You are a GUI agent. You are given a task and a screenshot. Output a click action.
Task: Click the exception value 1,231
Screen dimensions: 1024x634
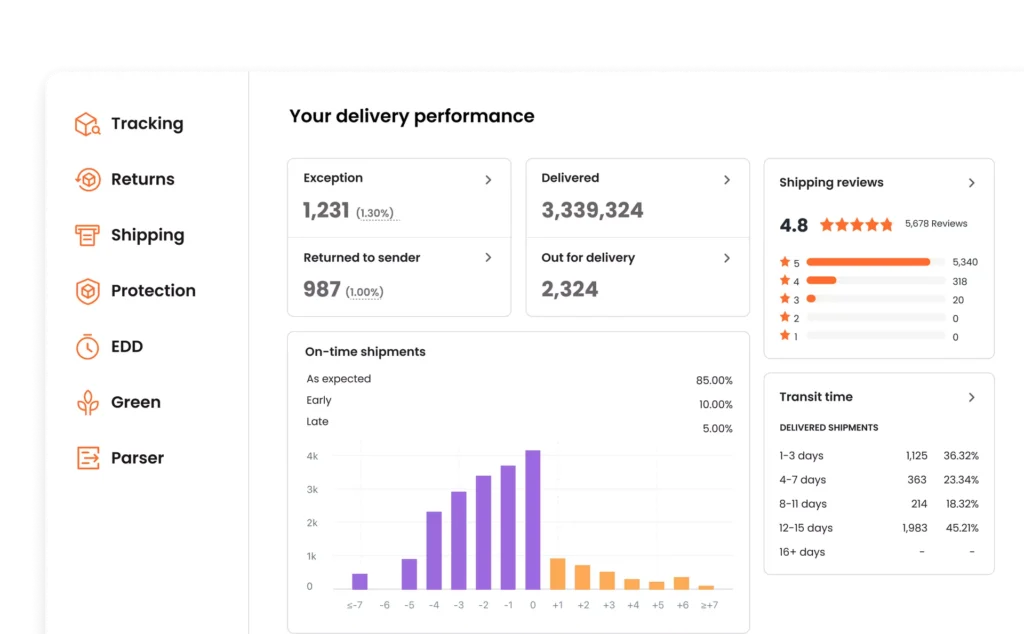click(326, 210)
